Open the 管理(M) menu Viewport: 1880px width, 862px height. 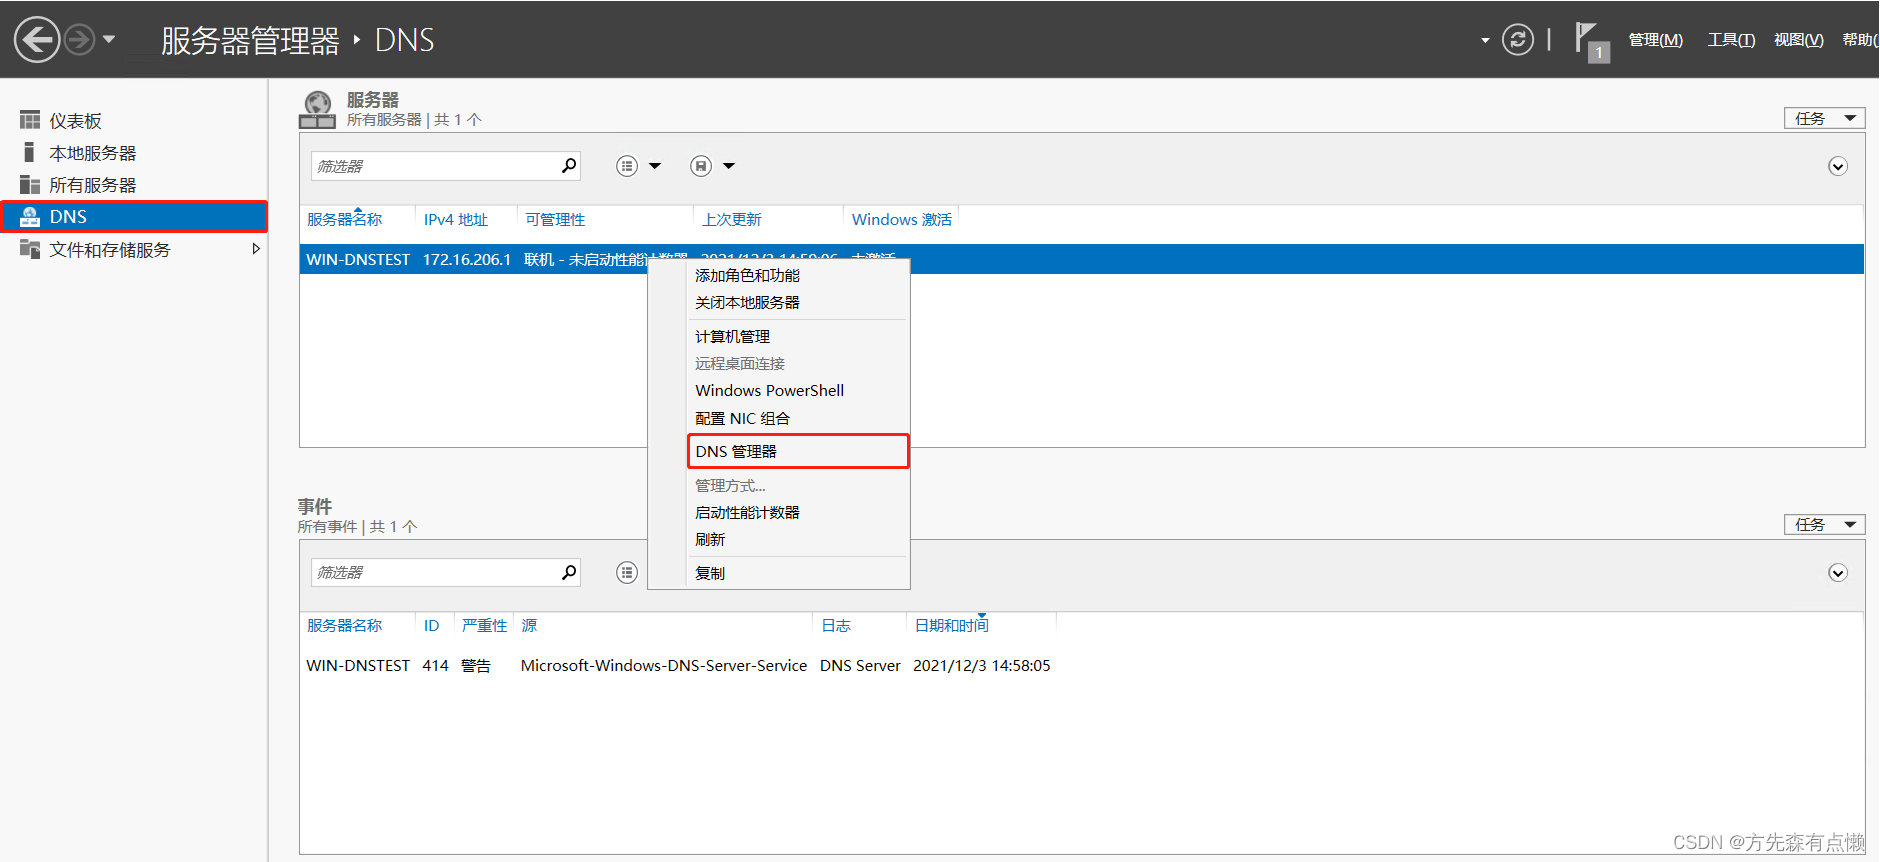(x=1655, y=40)
